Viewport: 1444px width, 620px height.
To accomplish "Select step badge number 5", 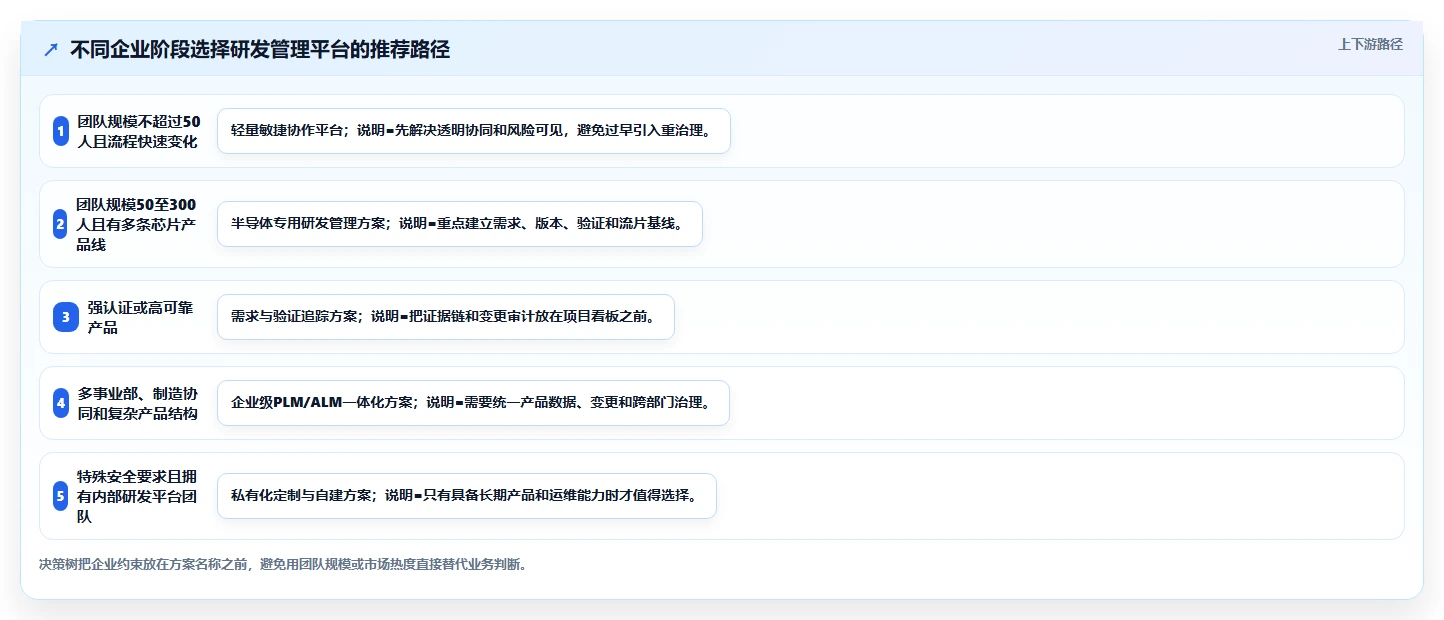I will click(60, 496).
